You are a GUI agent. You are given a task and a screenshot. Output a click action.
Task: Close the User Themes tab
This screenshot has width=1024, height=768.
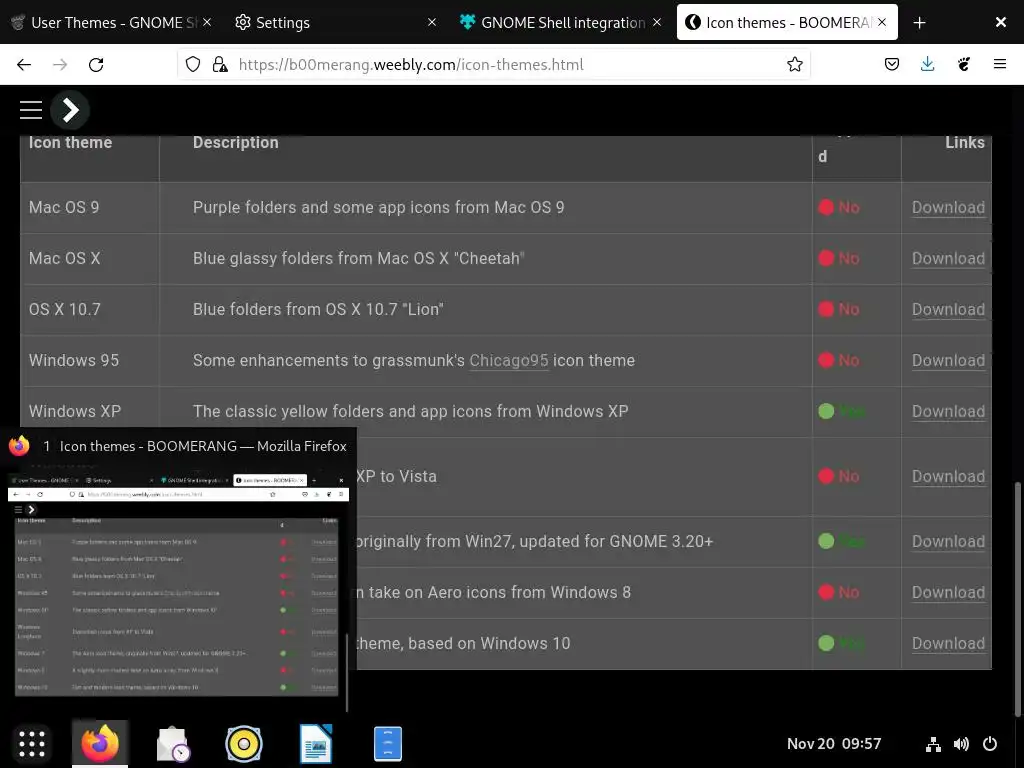[x=207, y=22]
